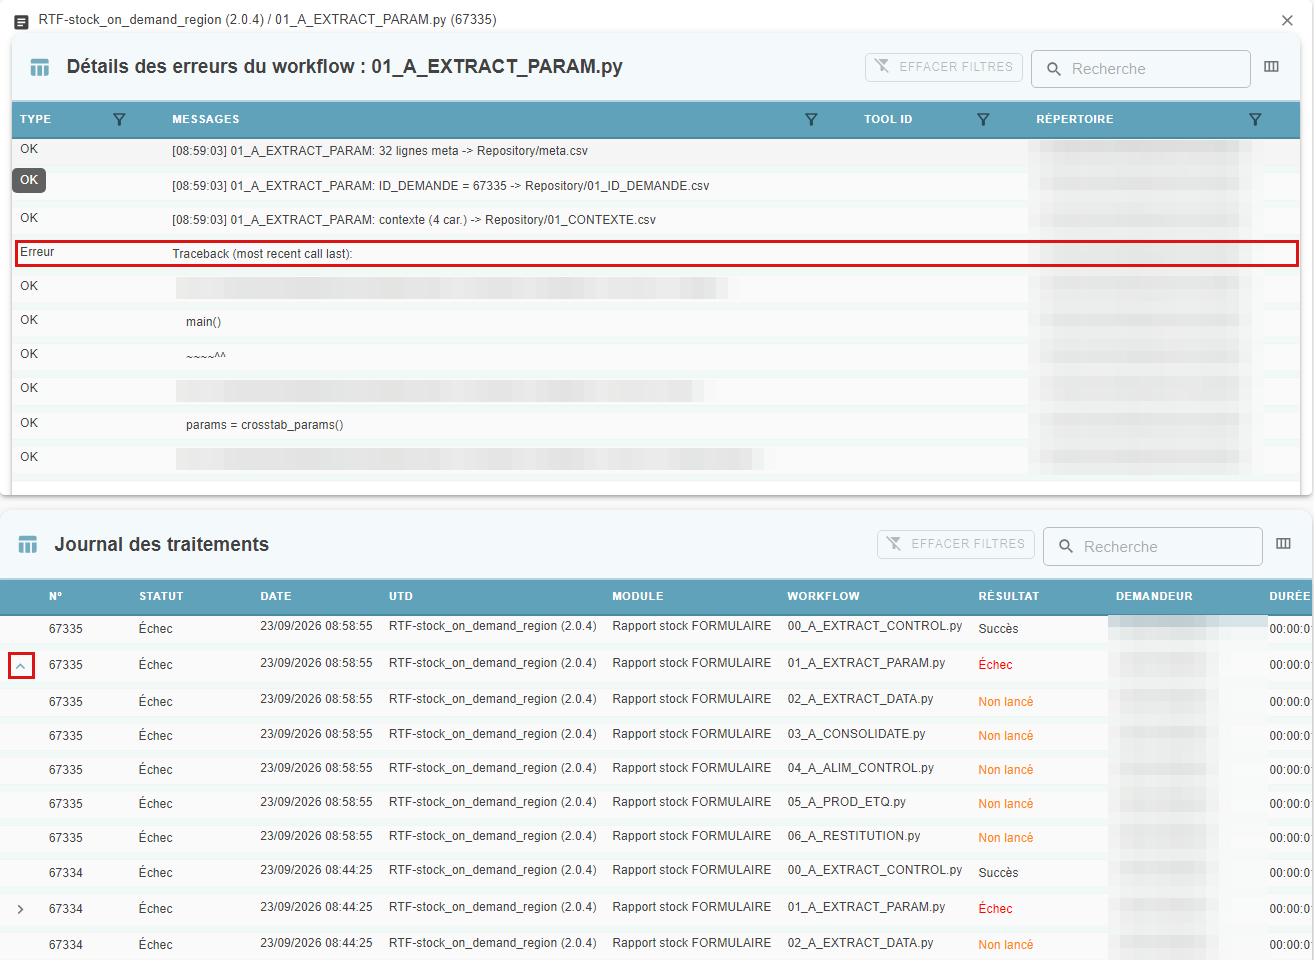Click filter icon on MESSAGES column
The height and width of the screenshot is (960, 1314).
tap(811, 119)
